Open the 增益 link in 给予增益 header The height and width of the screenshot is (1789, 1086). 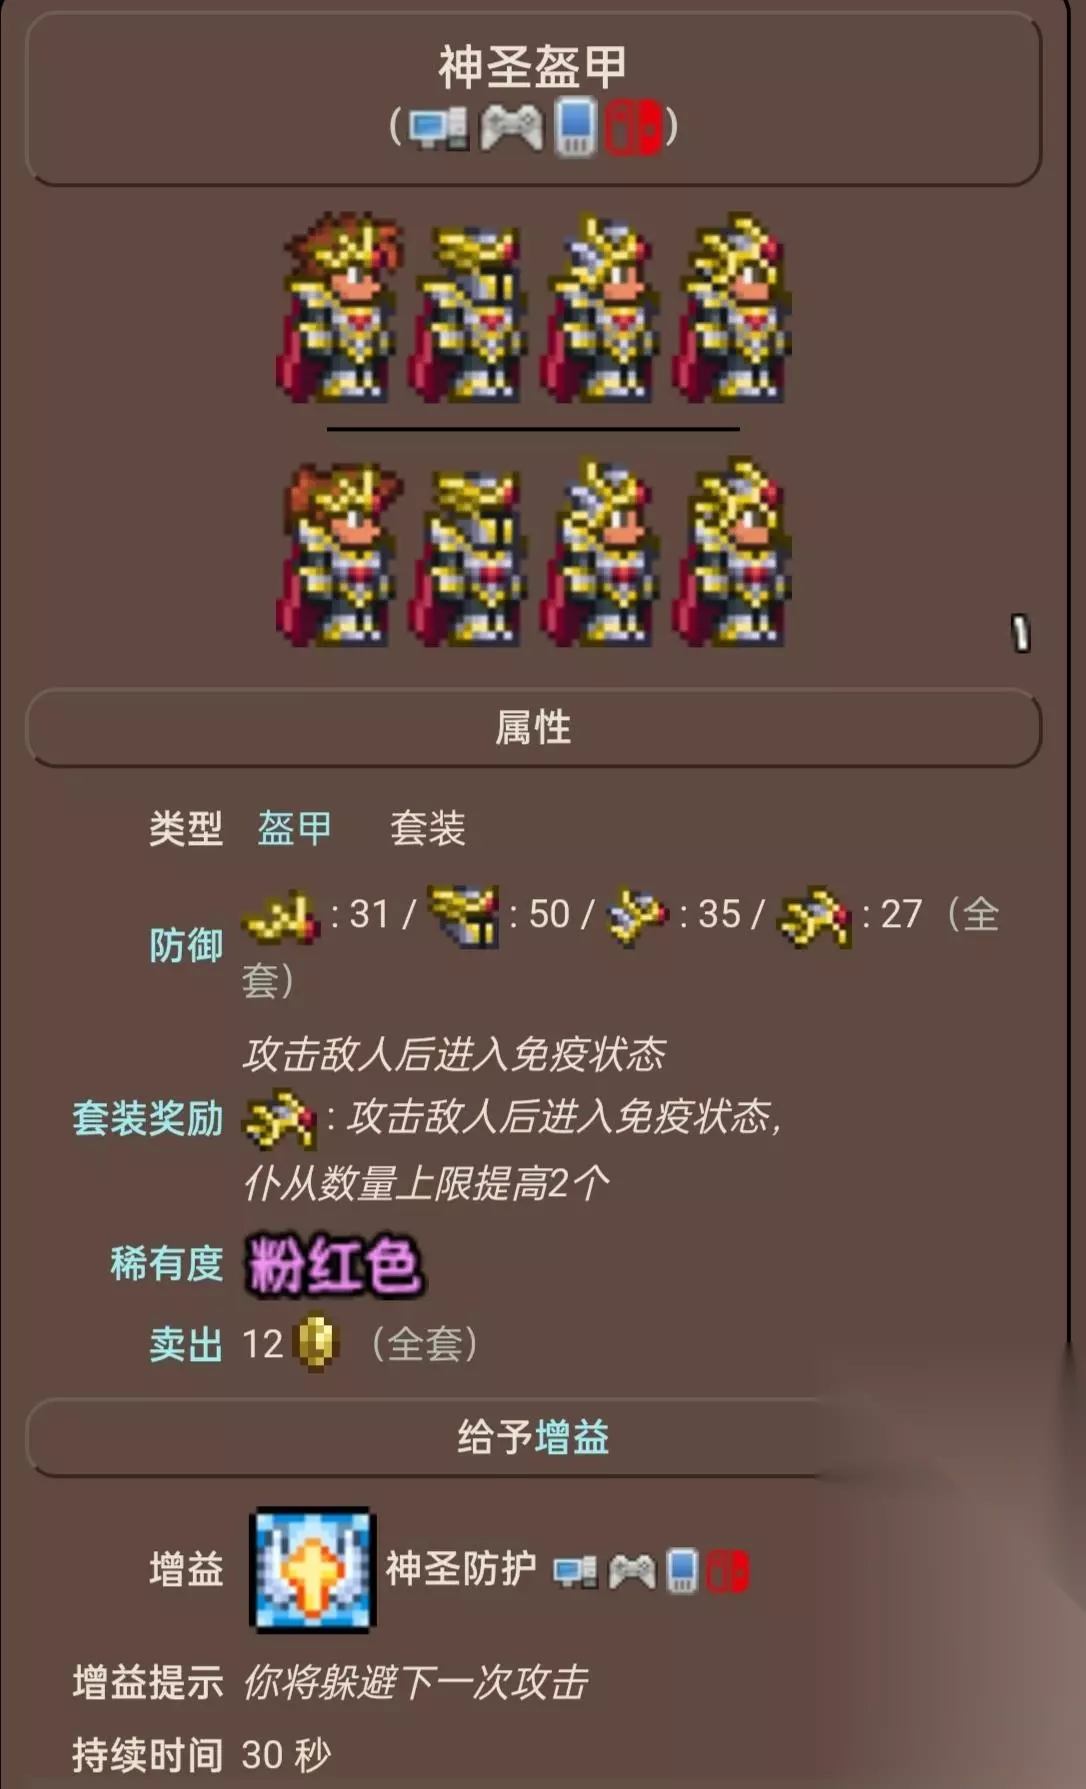(572, 1437)
